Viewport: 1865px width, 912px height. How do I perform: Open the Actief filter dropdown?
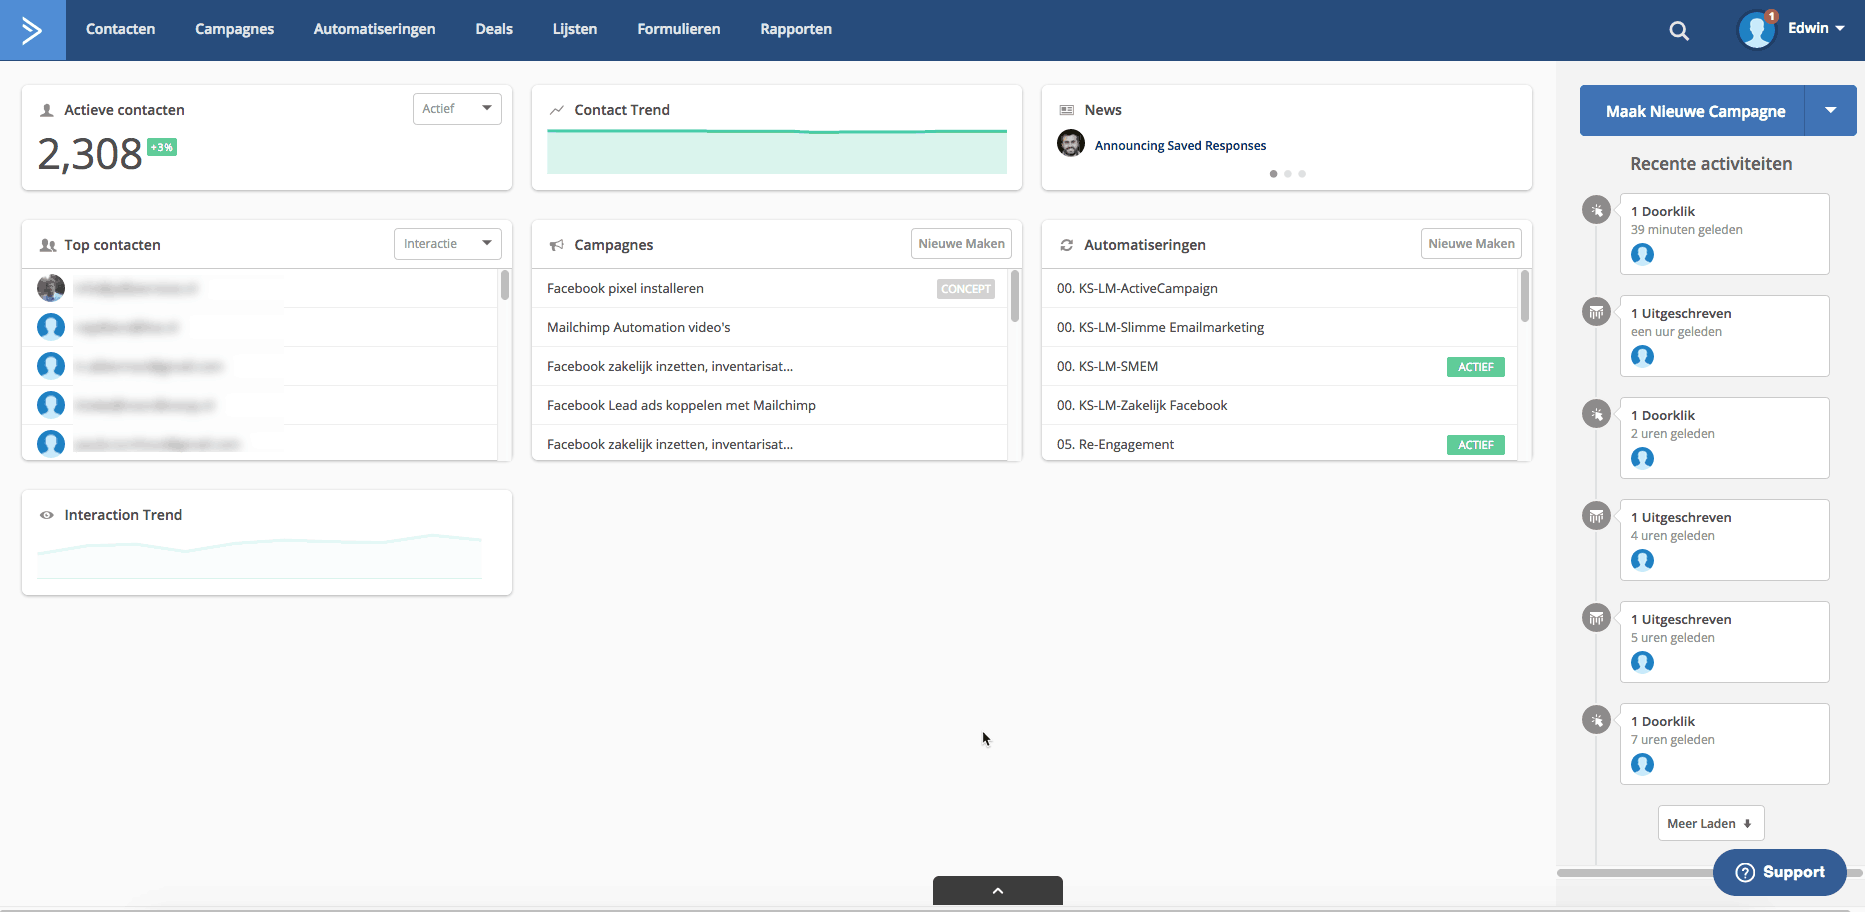pos(457,109)
